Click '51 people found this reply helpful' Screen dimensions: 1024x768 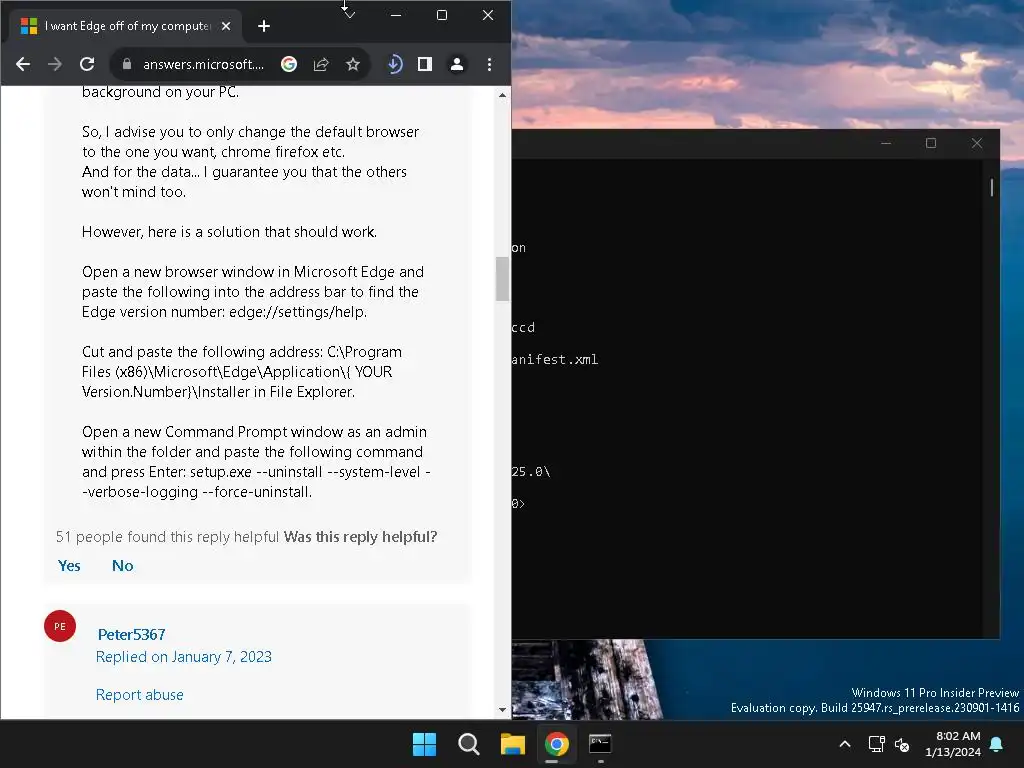(167, 537)
